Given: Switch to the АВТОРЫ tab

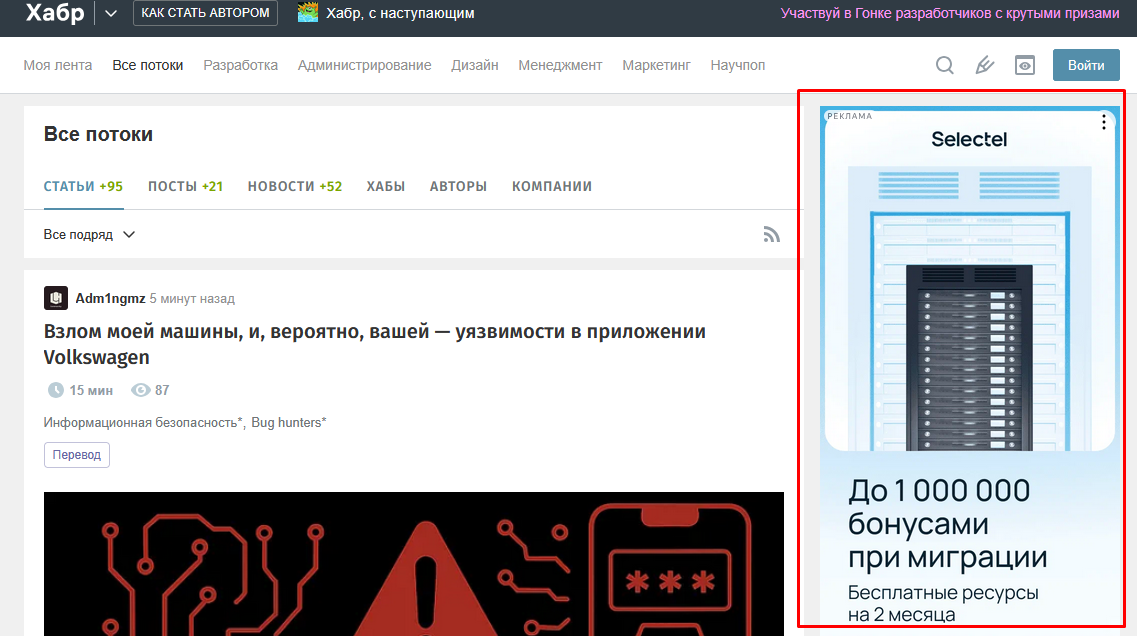Looking at the screenshot, I should coord(458,186).
